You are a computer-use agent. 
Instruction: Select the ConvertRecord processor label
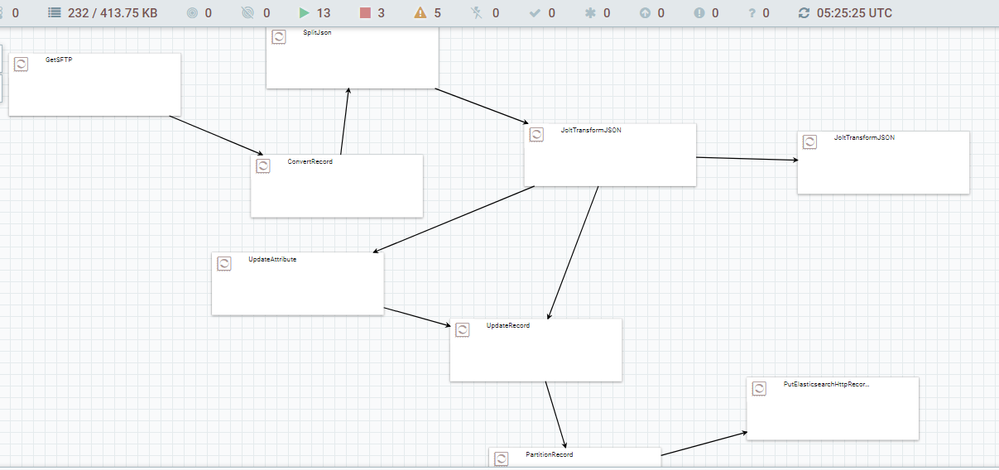310,162
